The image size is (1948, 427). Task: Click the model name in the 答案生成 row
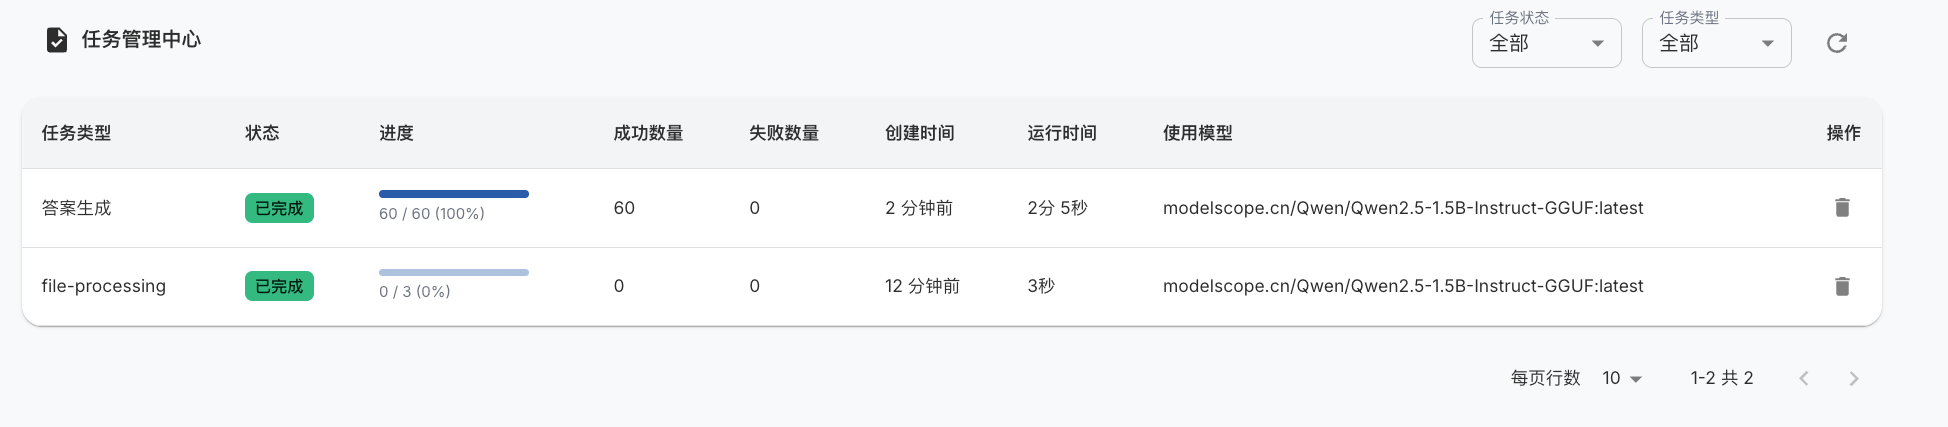[x=1402, y=208]
